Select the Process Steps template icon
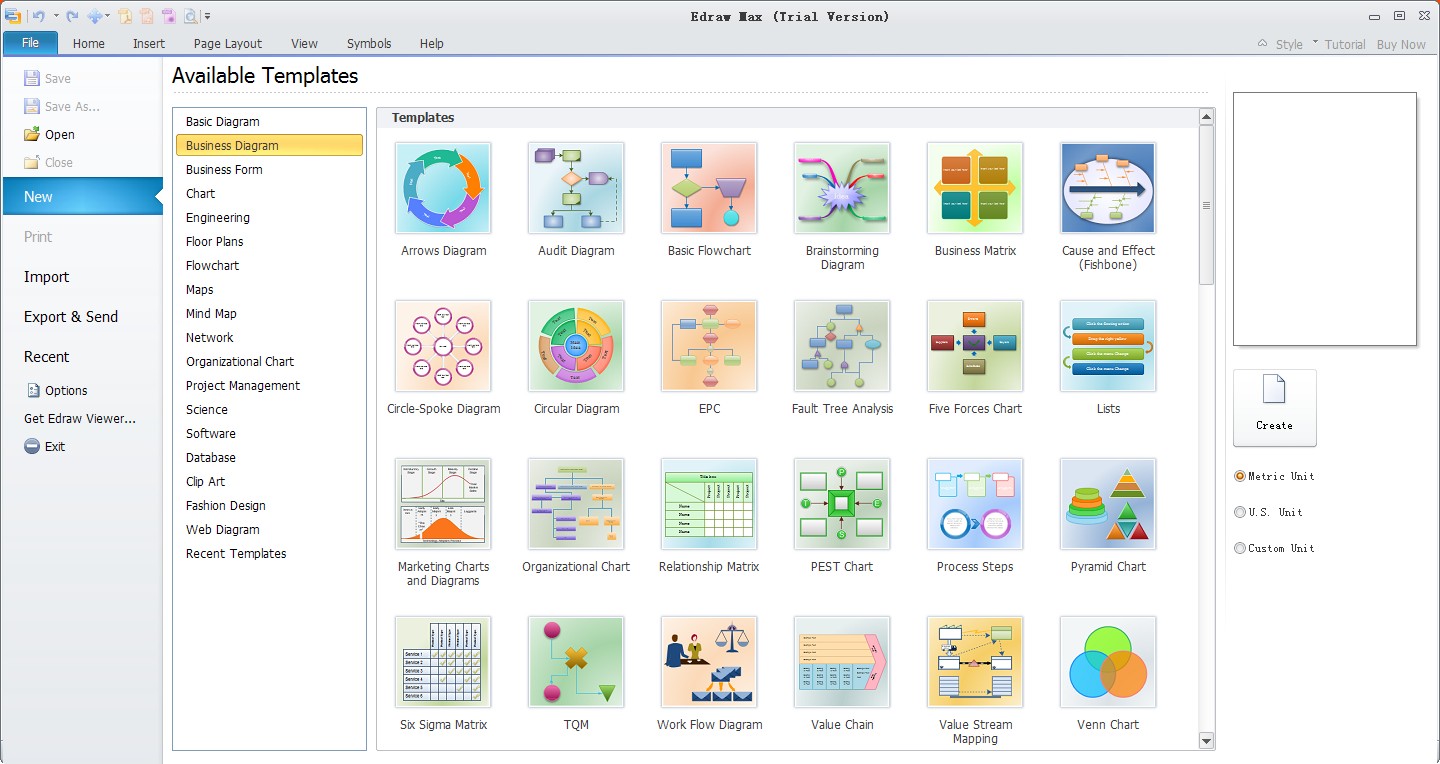 coord(975,504)
